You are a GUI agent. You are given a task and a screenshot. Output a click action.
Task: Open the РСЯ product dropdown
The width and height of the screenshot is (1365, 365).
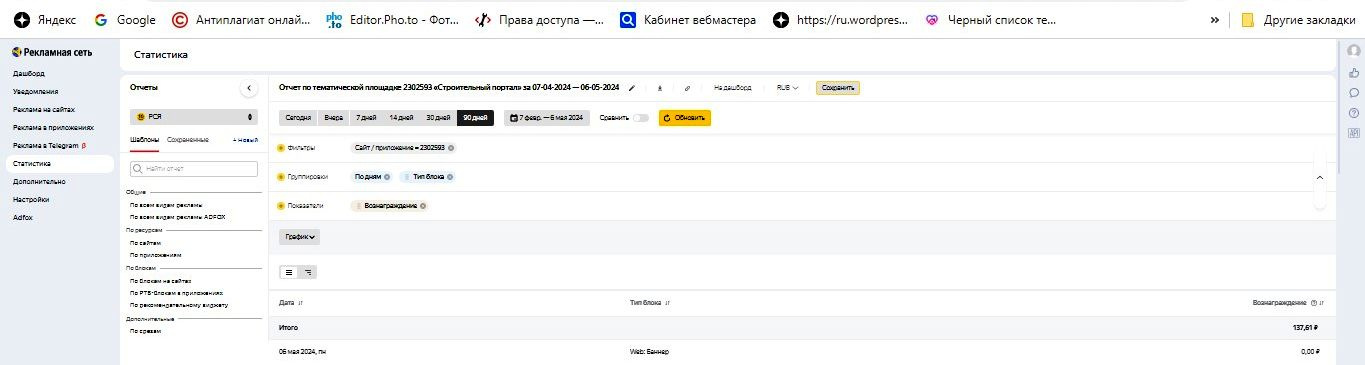pyautogui.click(x=194, y=117)
